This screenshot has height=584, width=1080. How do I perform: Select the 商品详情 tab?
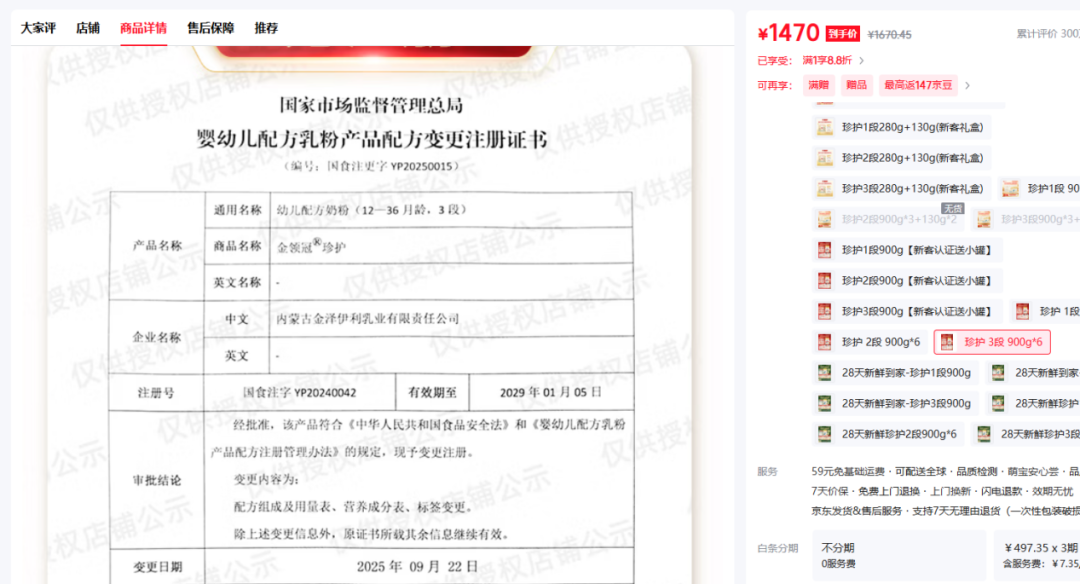(x=143, y=28)
